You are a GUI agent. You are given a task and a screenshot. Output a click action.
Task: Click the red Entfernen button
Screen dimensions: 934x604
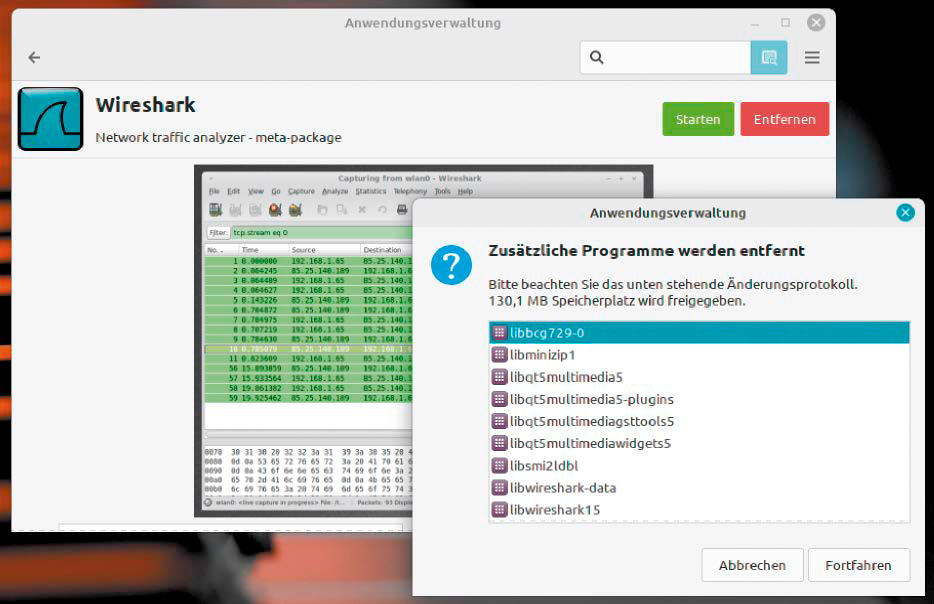(x=784, y=119)
